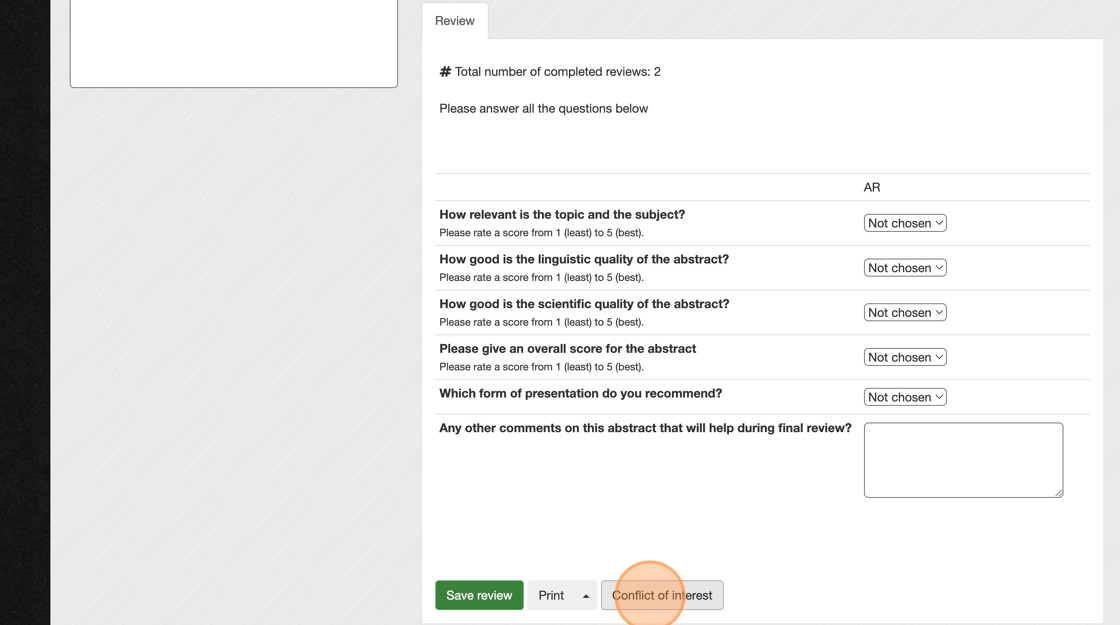Image resolution: width=1120 pixels, height=625 pixels.
Task: Open the Print options caret arrow
Action: [x=586, y=596]
